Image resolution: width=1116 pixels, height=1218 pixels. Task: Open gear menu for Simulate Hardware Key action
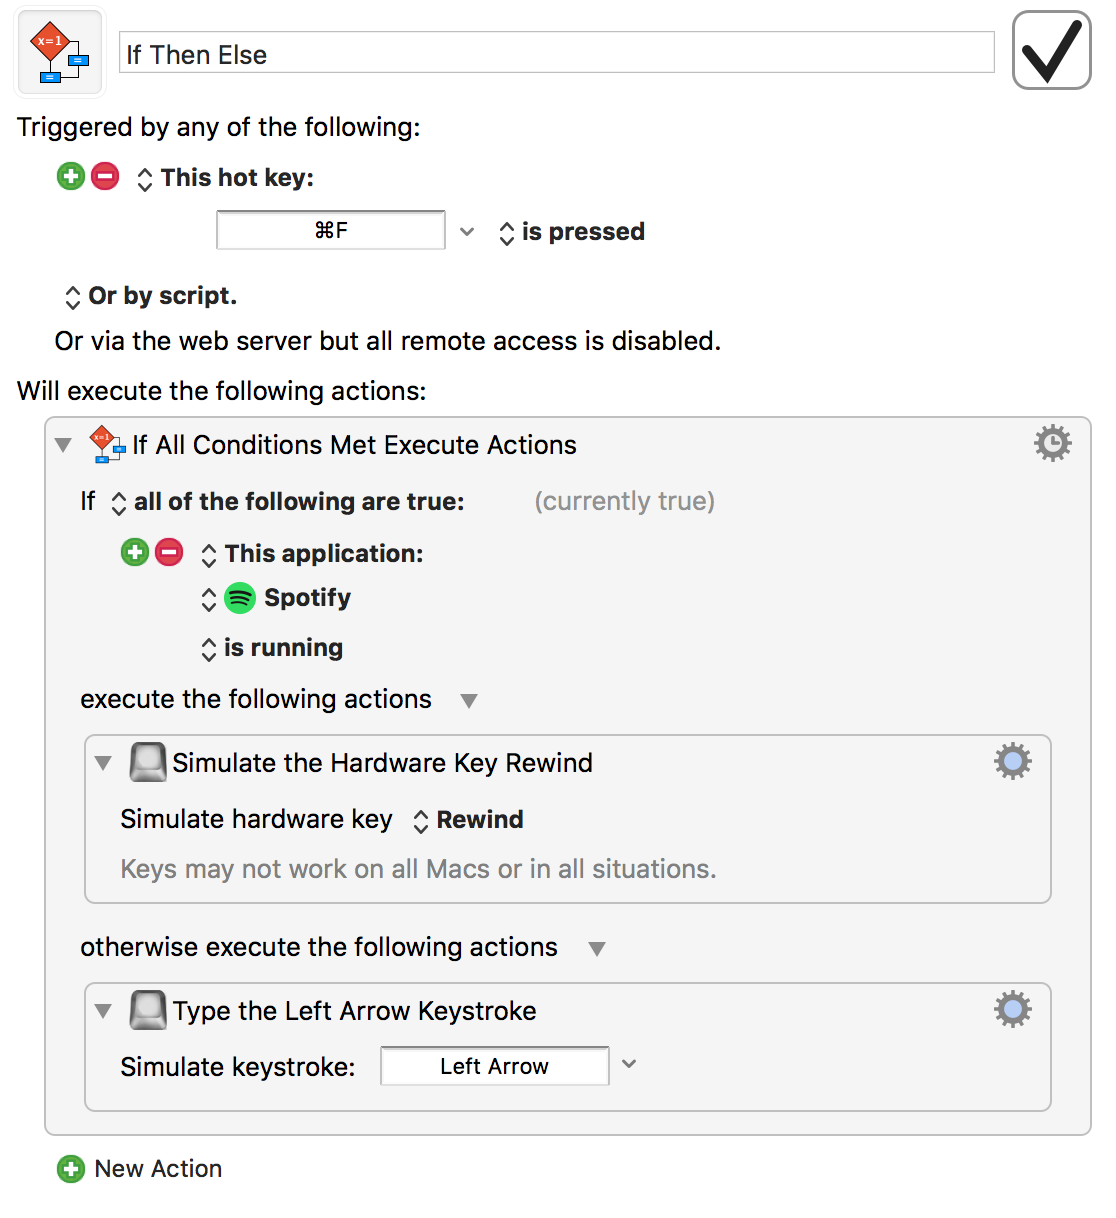[1012, 762]
